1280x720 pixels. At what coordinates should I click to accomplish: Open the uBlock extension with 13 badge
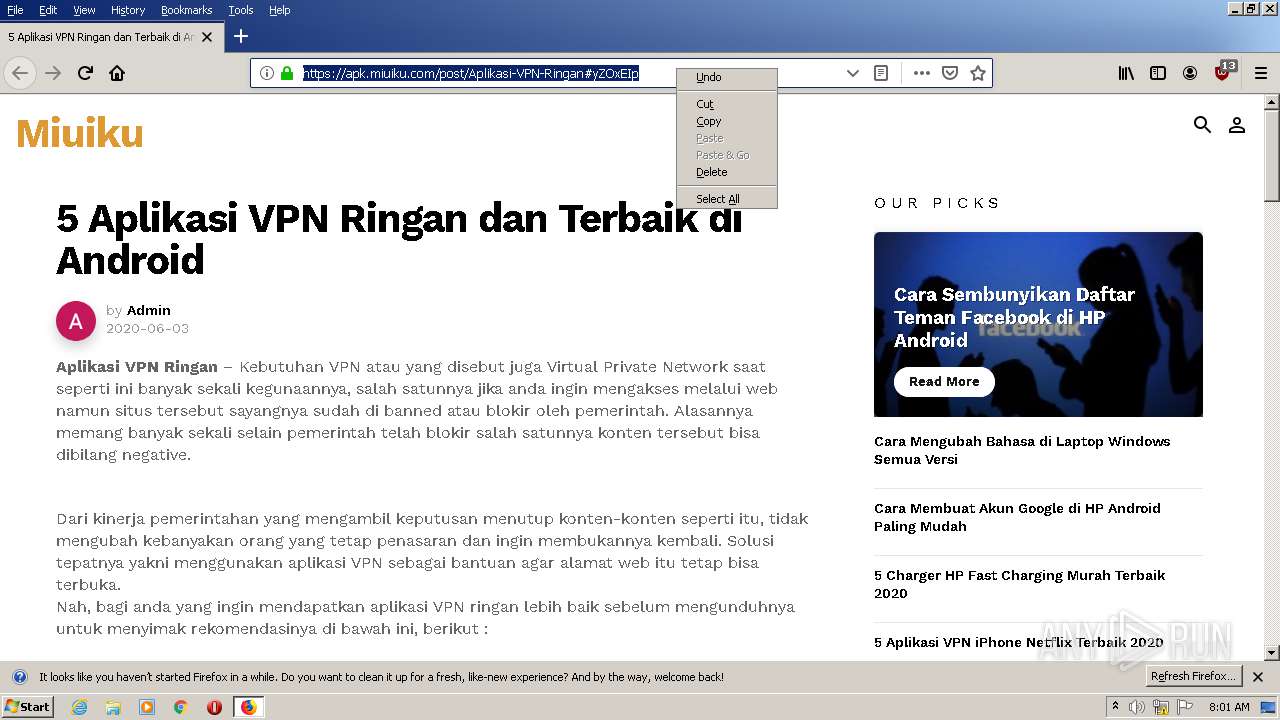pyautogui.click(x=1224, y=72)
